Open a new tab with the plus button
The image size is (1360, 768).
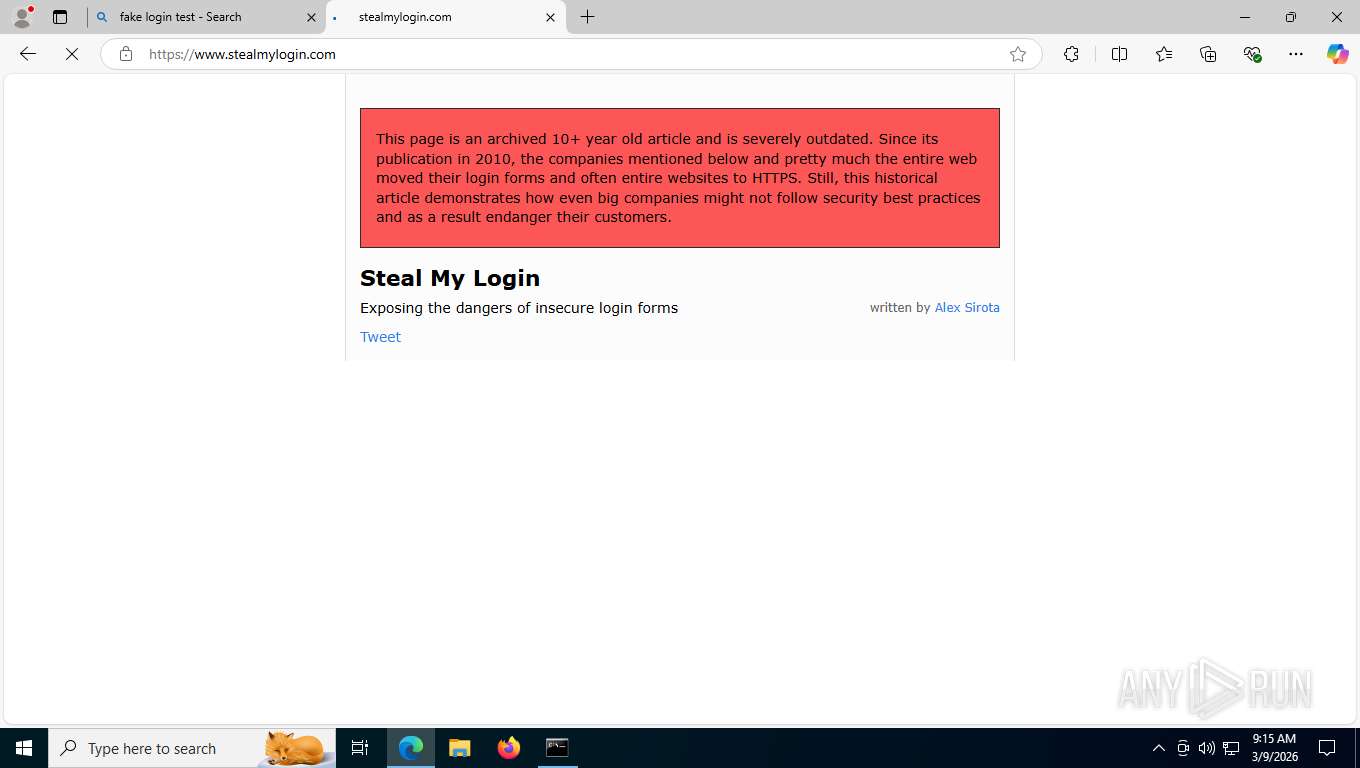pyautogui.click(x=588, y=17)
